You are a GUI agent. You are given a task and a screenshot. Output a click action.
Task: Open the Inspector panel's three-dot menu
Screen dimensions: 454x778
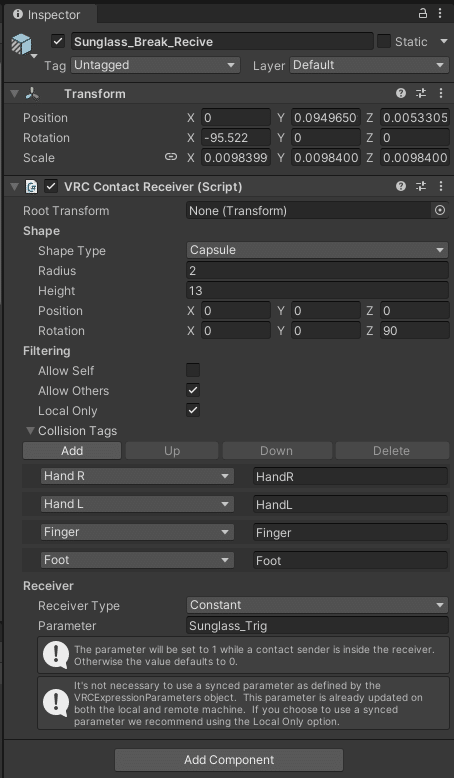pos(440,13)
